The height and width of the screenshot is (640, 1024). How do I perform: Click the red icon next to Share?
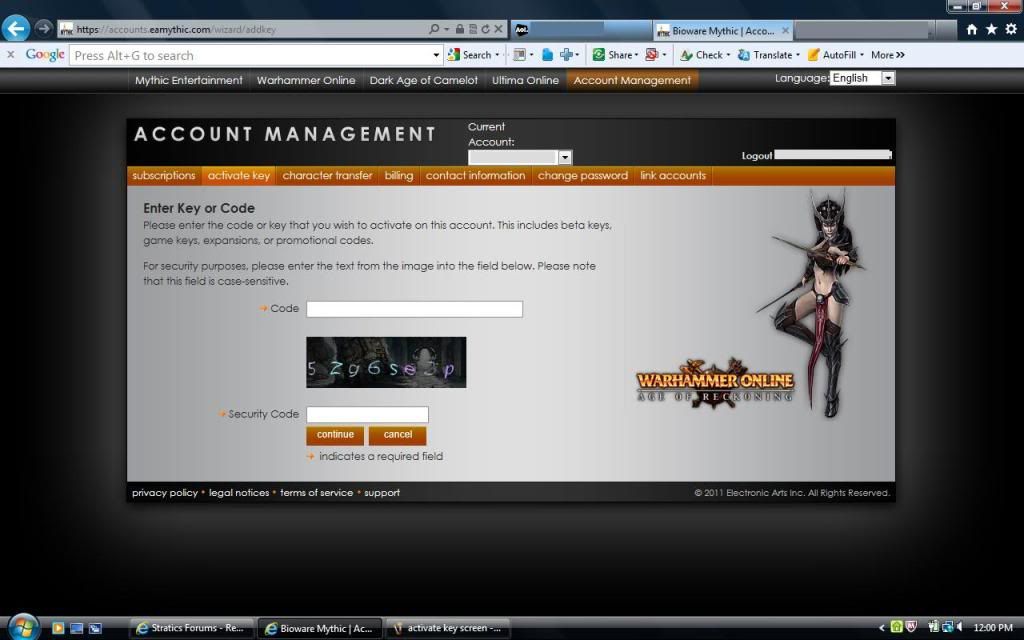[x=651, y=56]
